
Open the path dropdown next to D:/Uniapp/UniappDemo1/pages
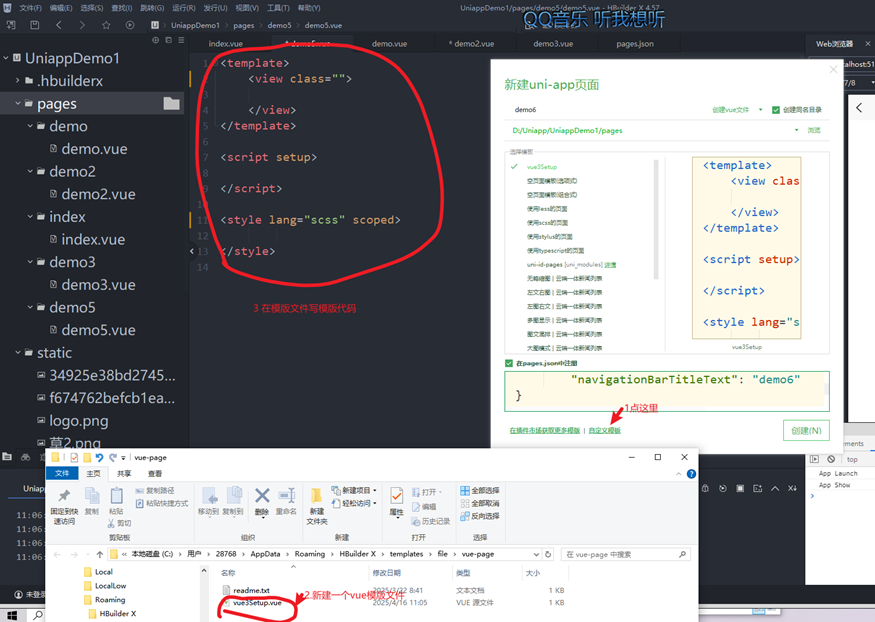(x=796, y=130)
